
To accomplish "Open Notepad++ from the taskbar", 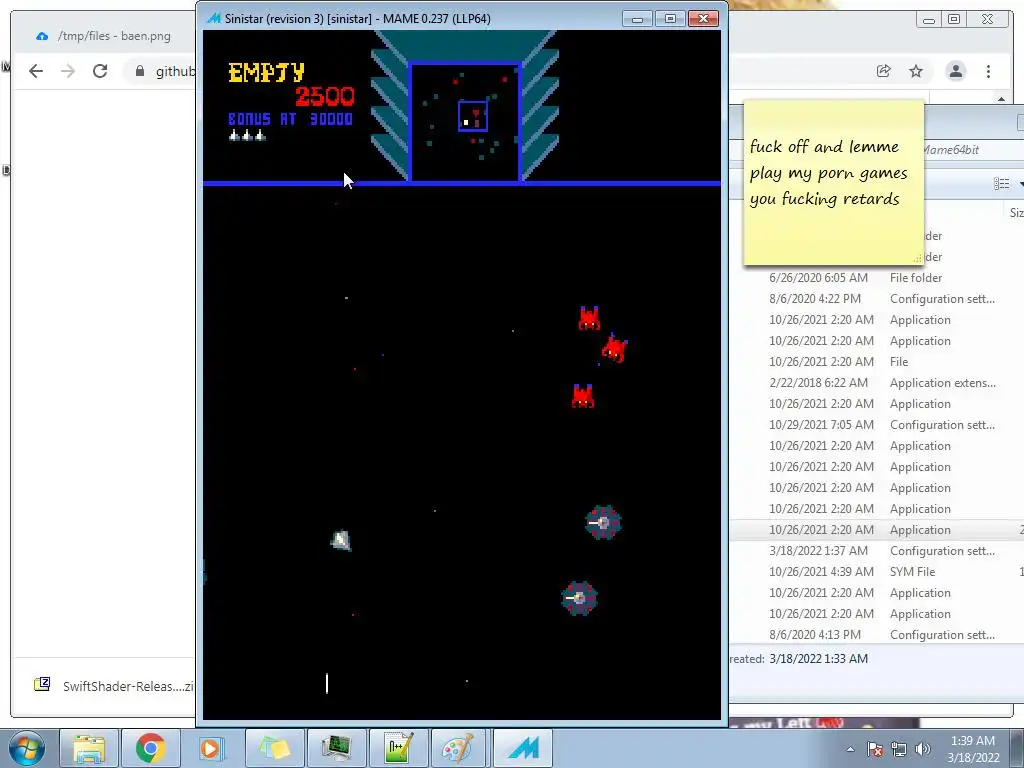I will [398, 748].
